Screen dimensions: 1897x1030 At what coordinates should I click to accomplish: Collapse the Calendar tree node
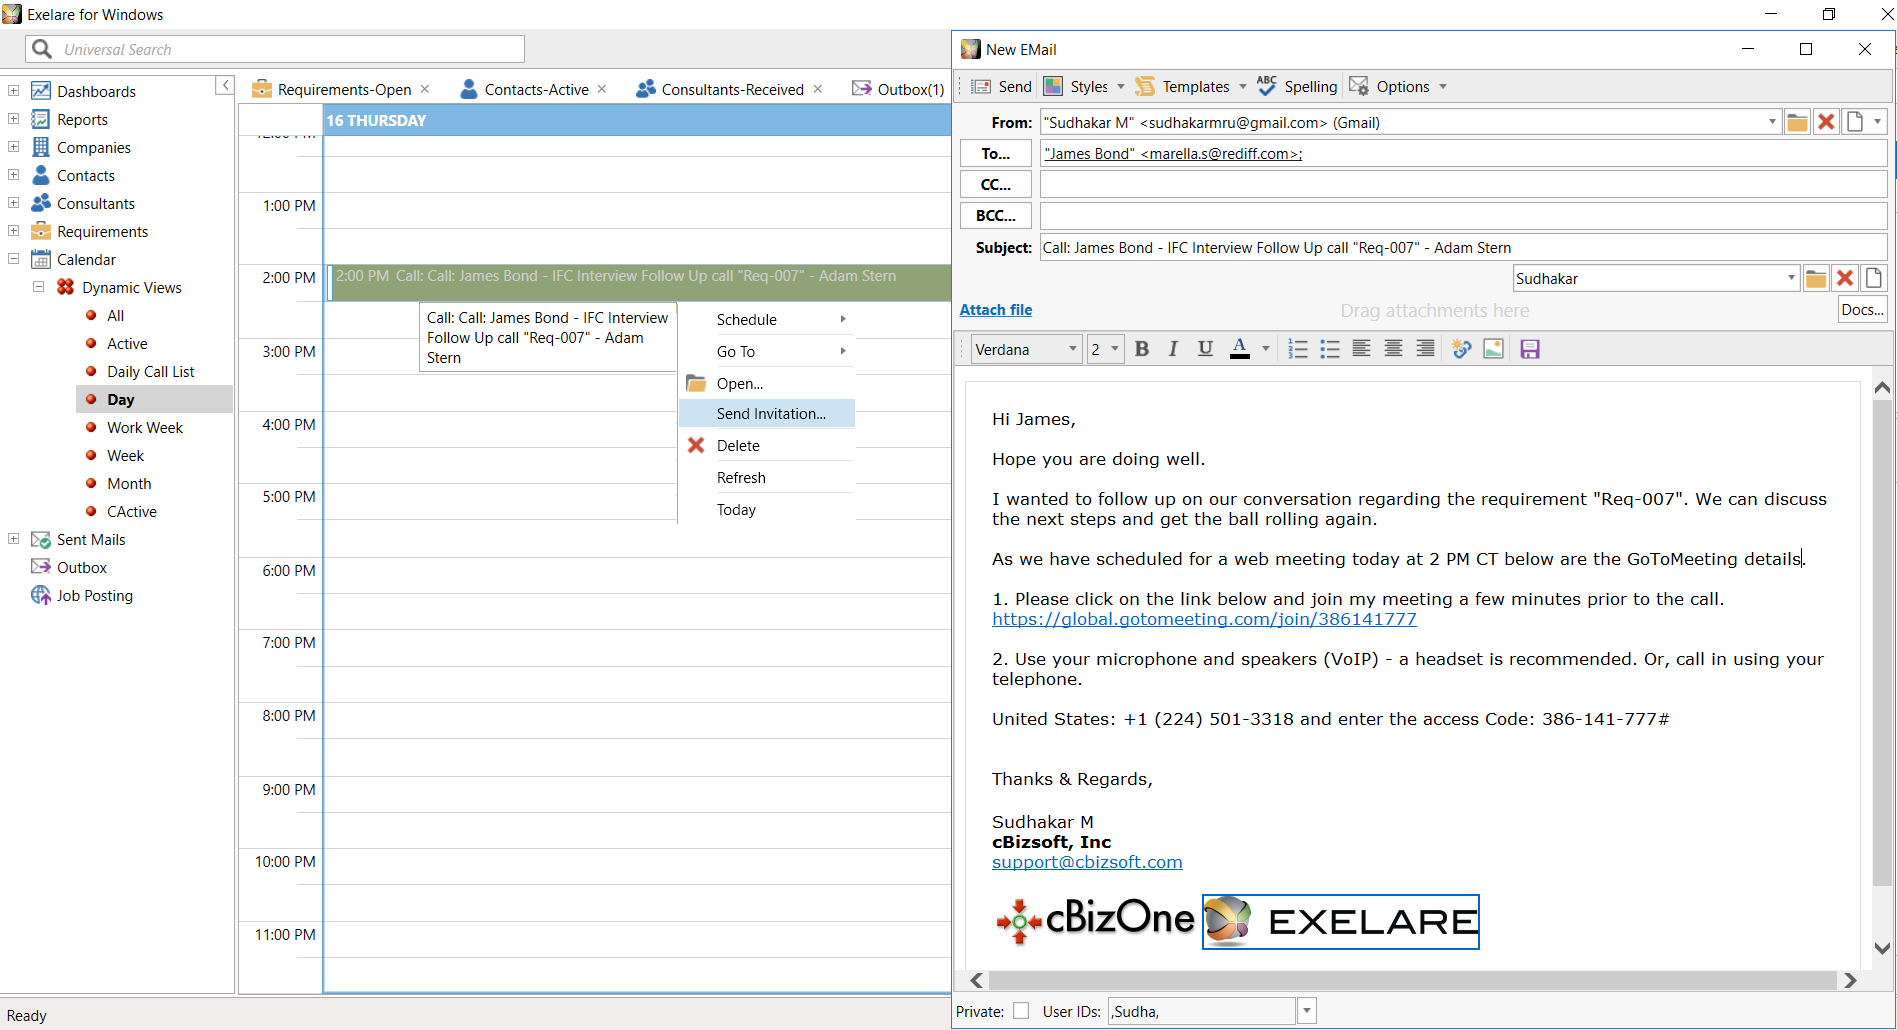click(x=14, y=259)
